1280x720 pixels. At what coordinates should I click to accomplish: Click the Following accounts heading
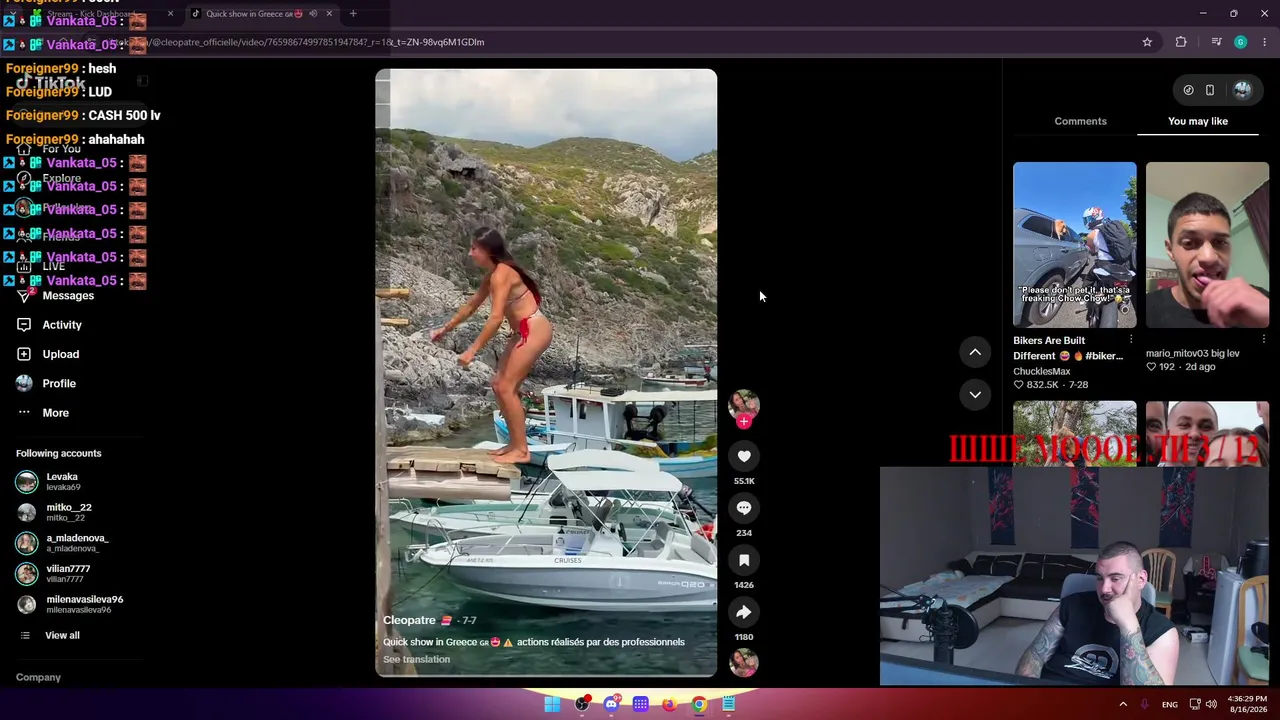[58, 453]
